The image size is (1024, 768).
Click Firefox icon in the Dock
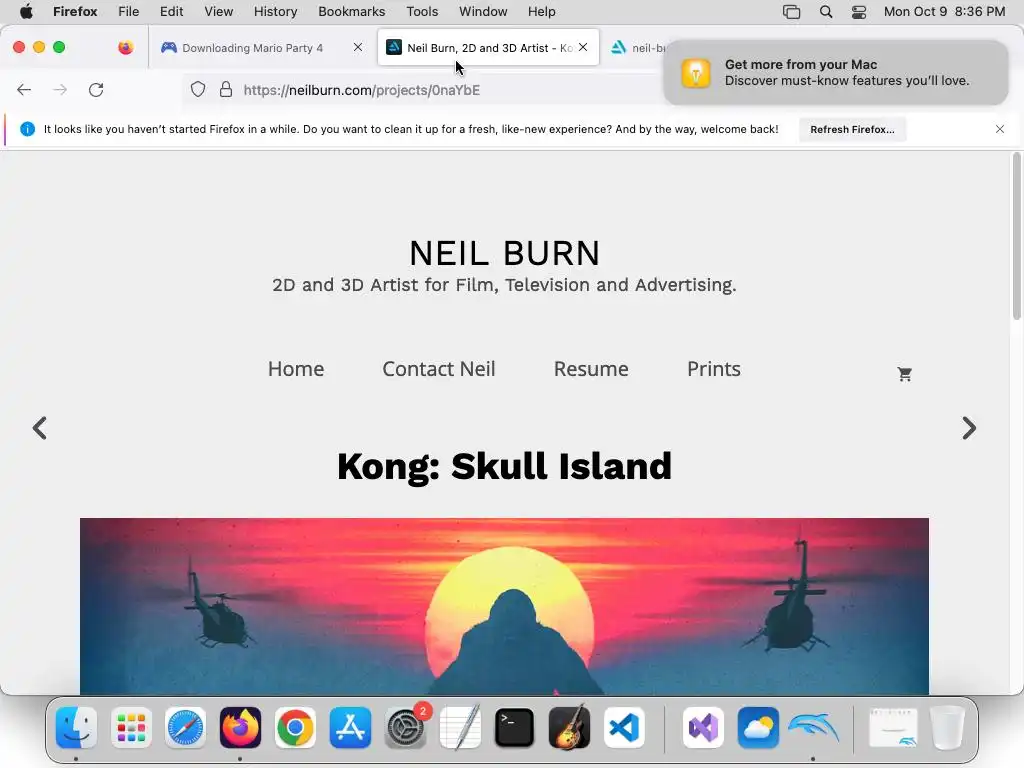point(240,728)
